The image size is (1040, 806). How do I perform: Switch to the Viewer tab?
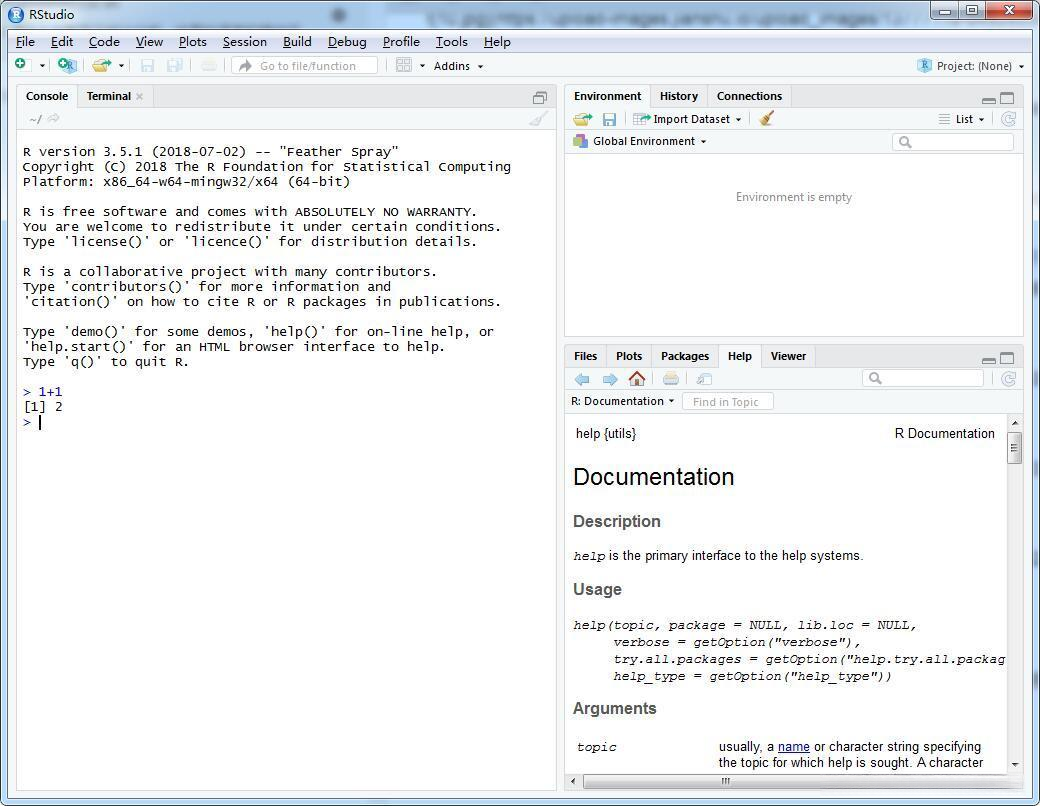click(x=788, y=356)
